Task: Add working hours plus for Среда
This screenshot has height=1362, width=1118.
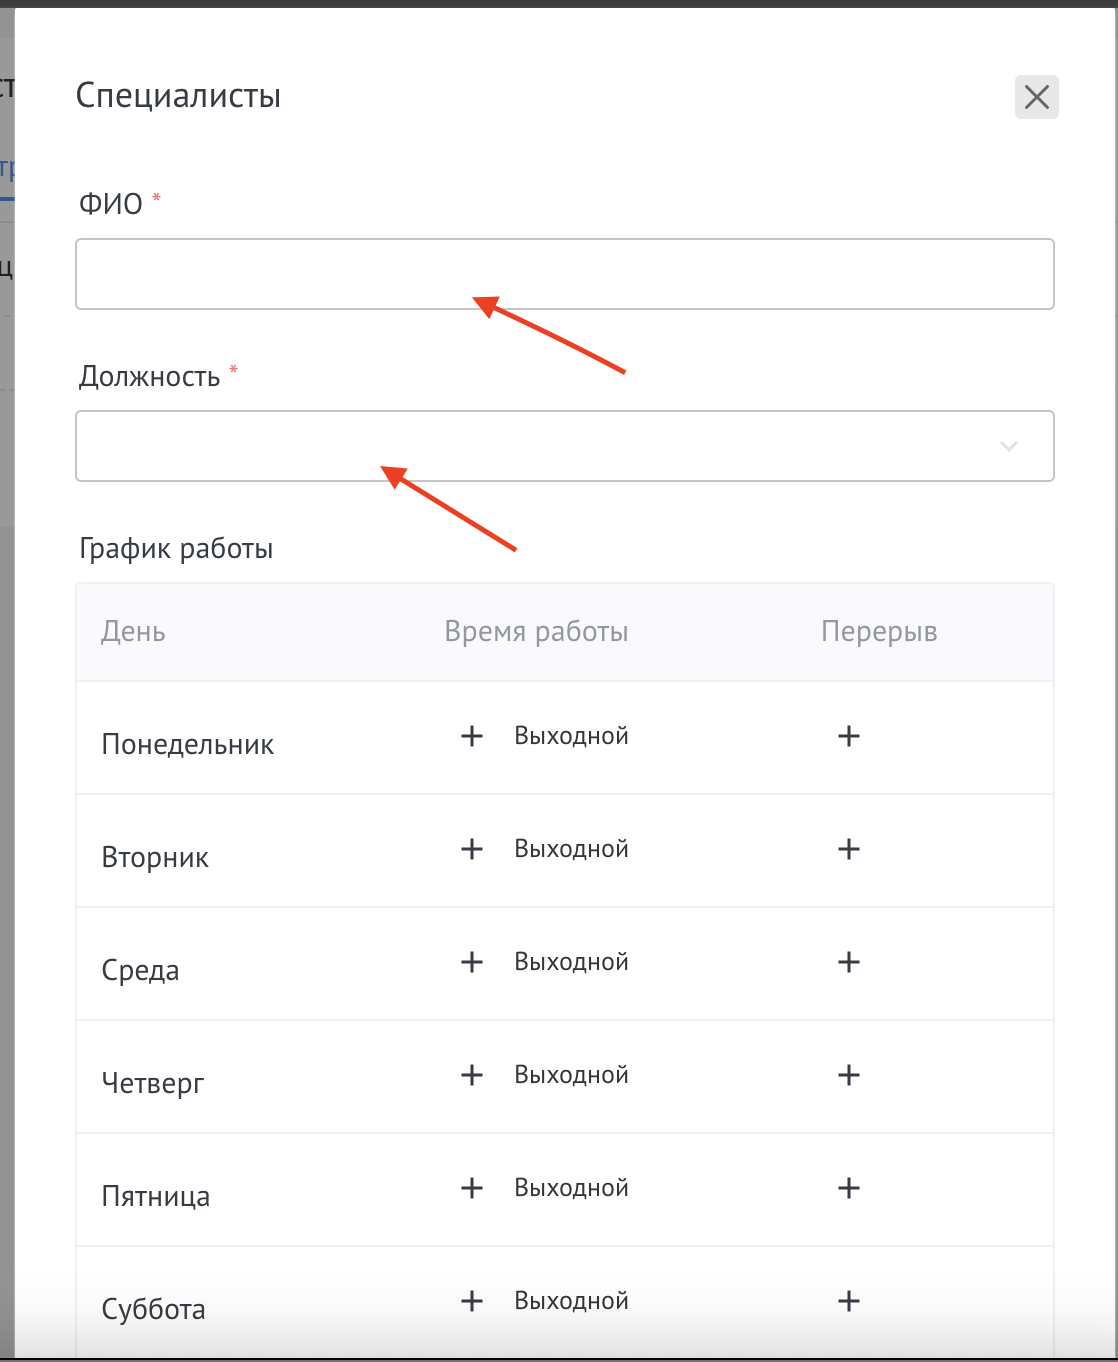Action: [x=471, y=963]
